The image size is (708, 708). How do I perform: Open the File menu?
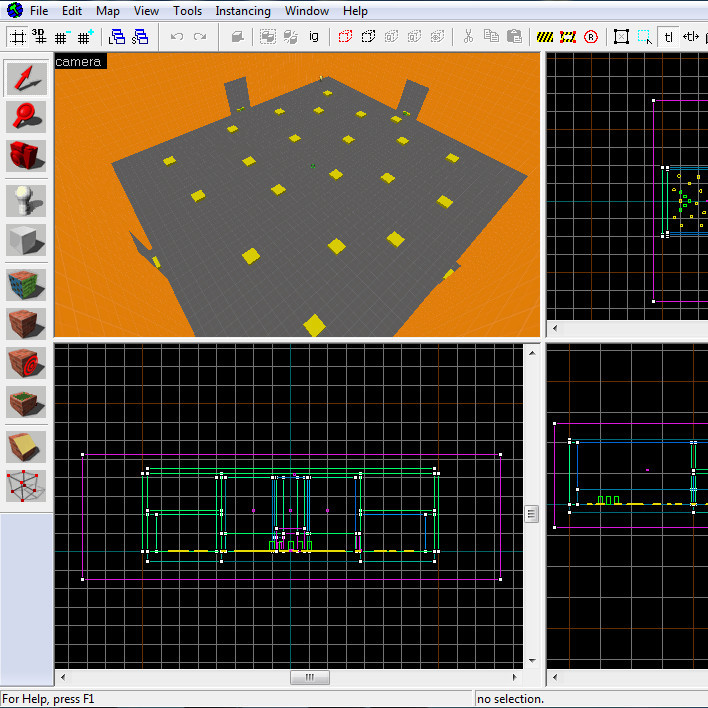(x=39, y=11)
